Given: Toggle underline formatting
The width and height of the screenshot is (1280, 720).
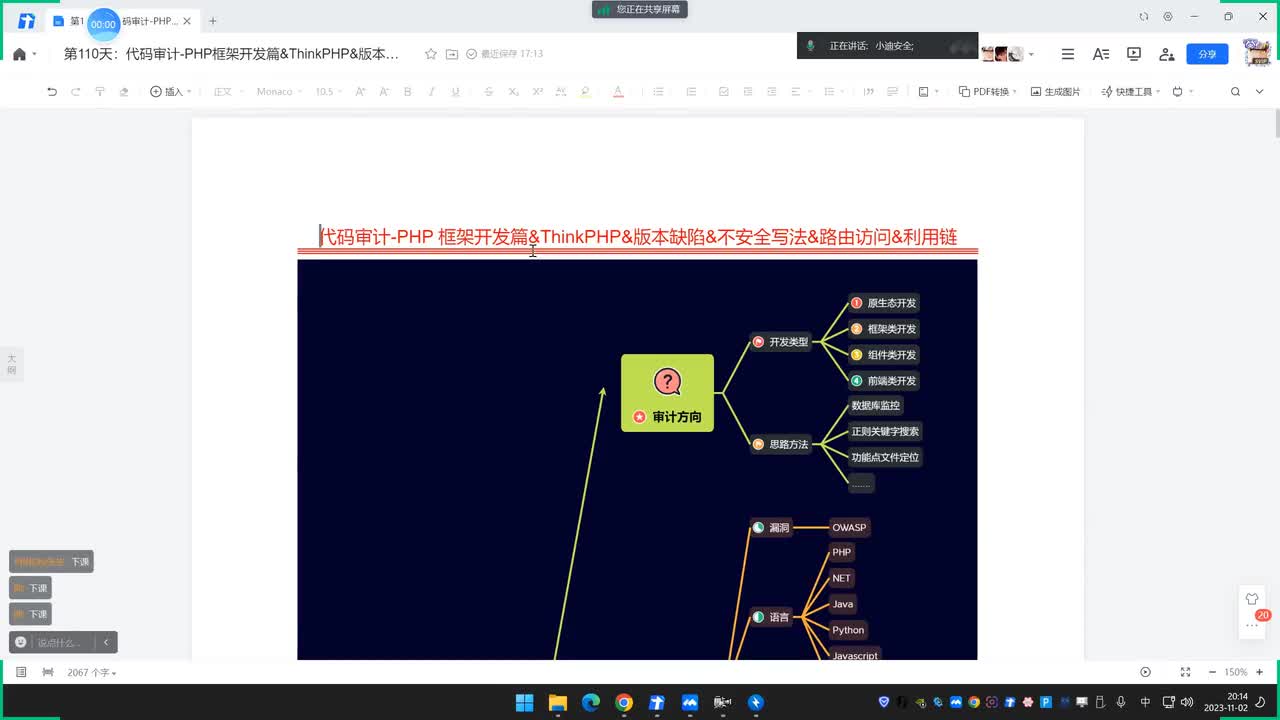Looking at the screenshot, I should tap(455, 91).
